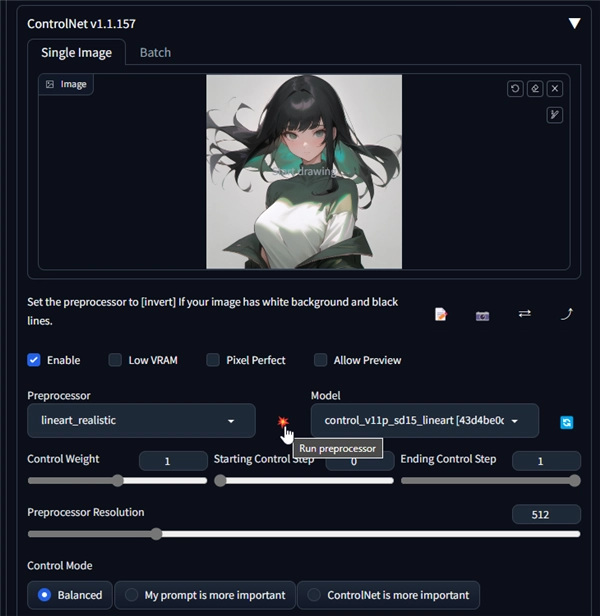
Task: Click the uploaded anime girl image
Action: point(304,172)
